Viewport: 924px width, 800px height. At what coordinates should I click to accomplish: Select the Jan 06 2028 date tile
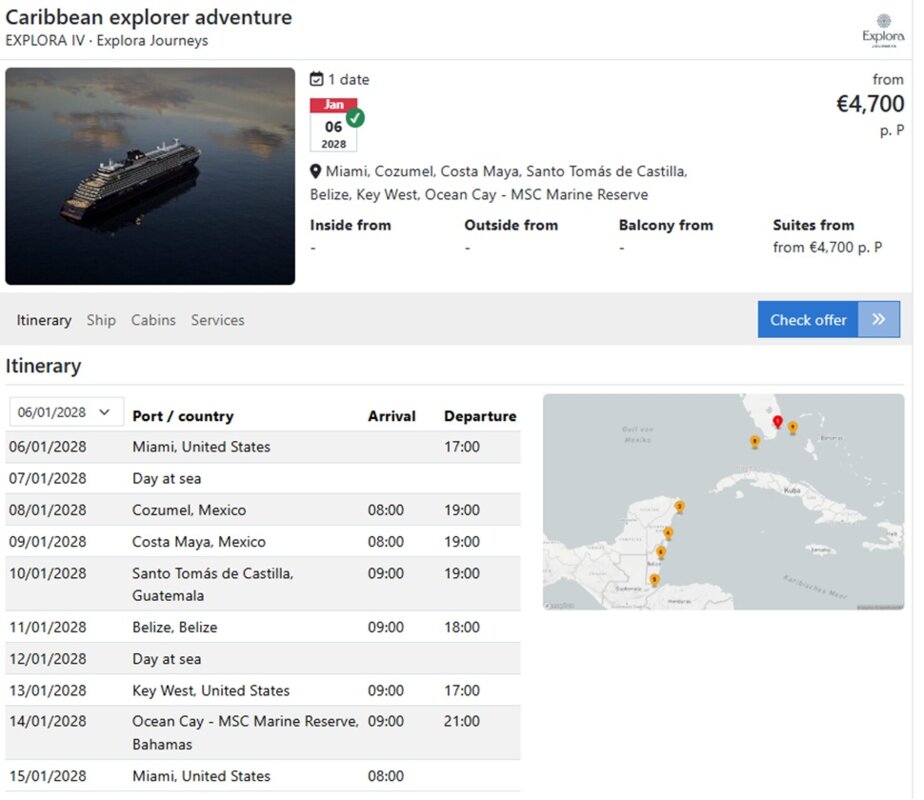(334, 125)
